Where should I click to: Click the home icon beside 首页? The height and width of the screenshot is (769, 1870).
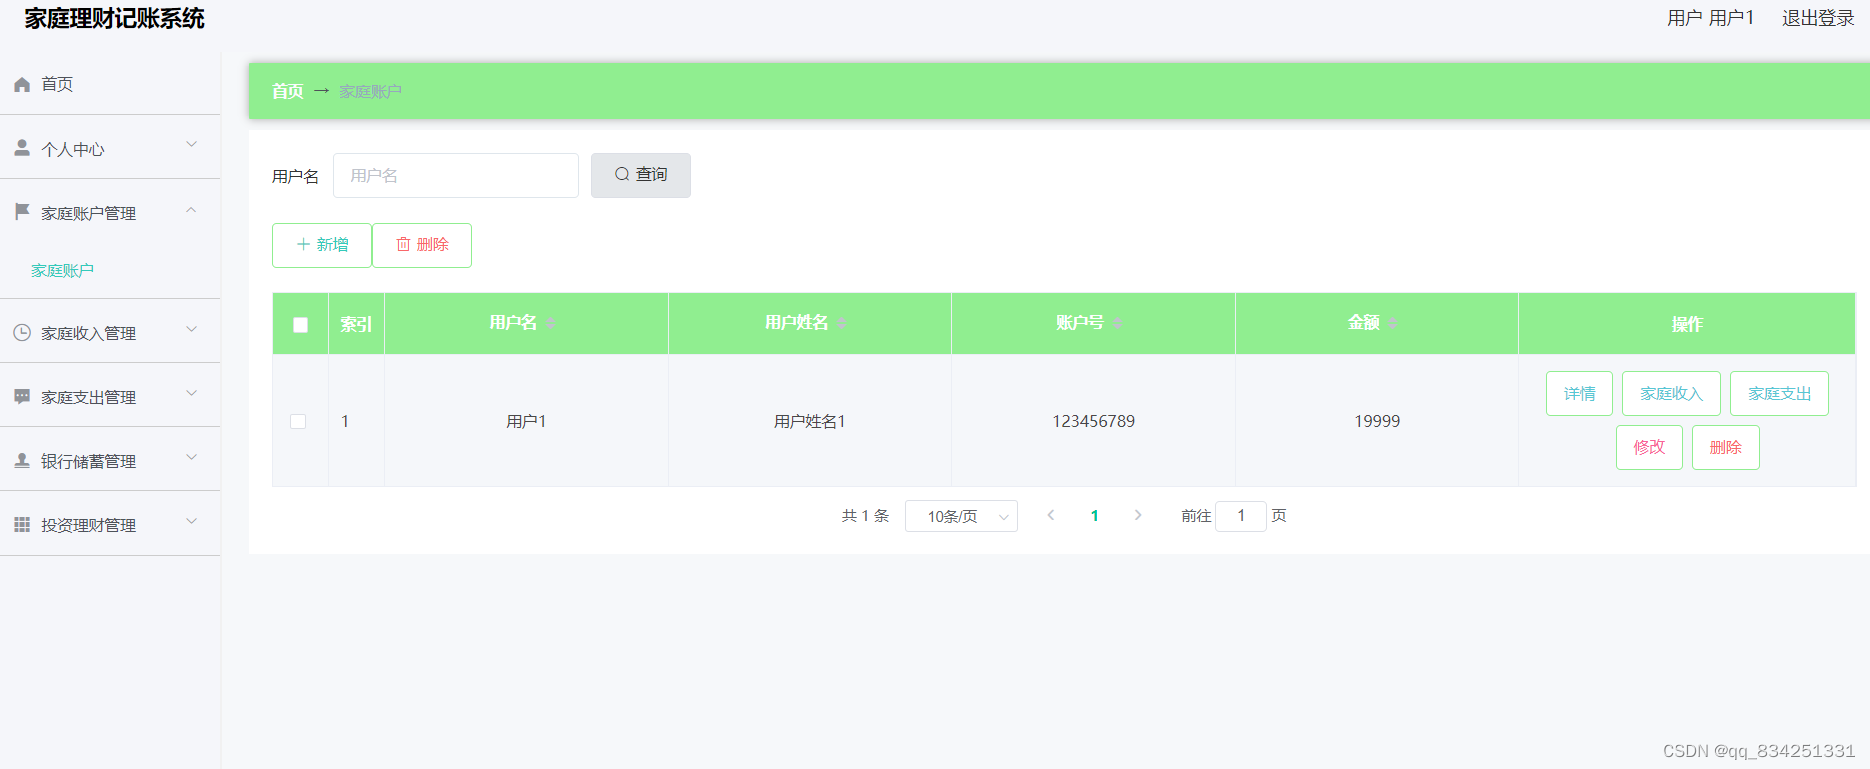(x=22, y=85)
